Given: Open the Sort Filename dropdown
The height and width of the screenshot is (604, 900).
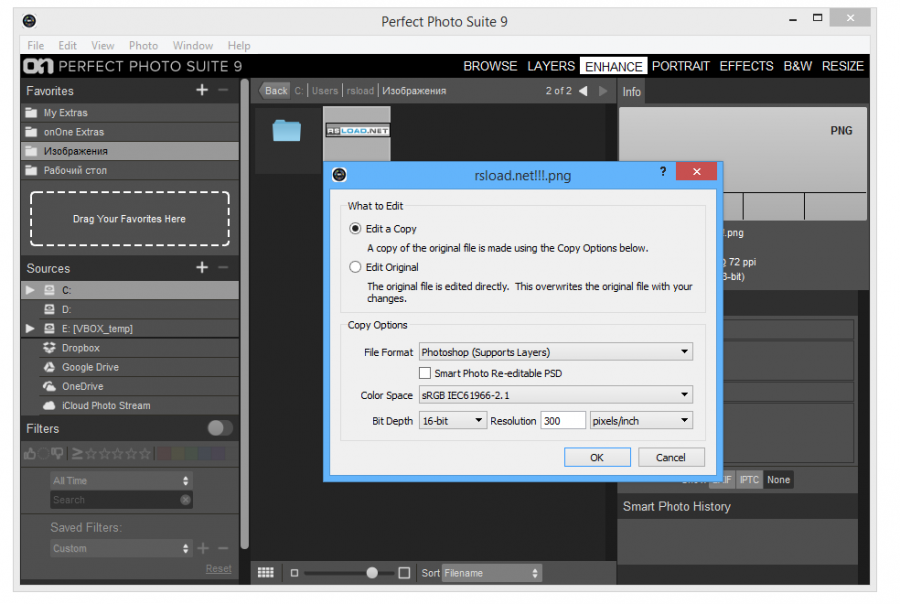Looking at the screenshot, I should [491, 573].
